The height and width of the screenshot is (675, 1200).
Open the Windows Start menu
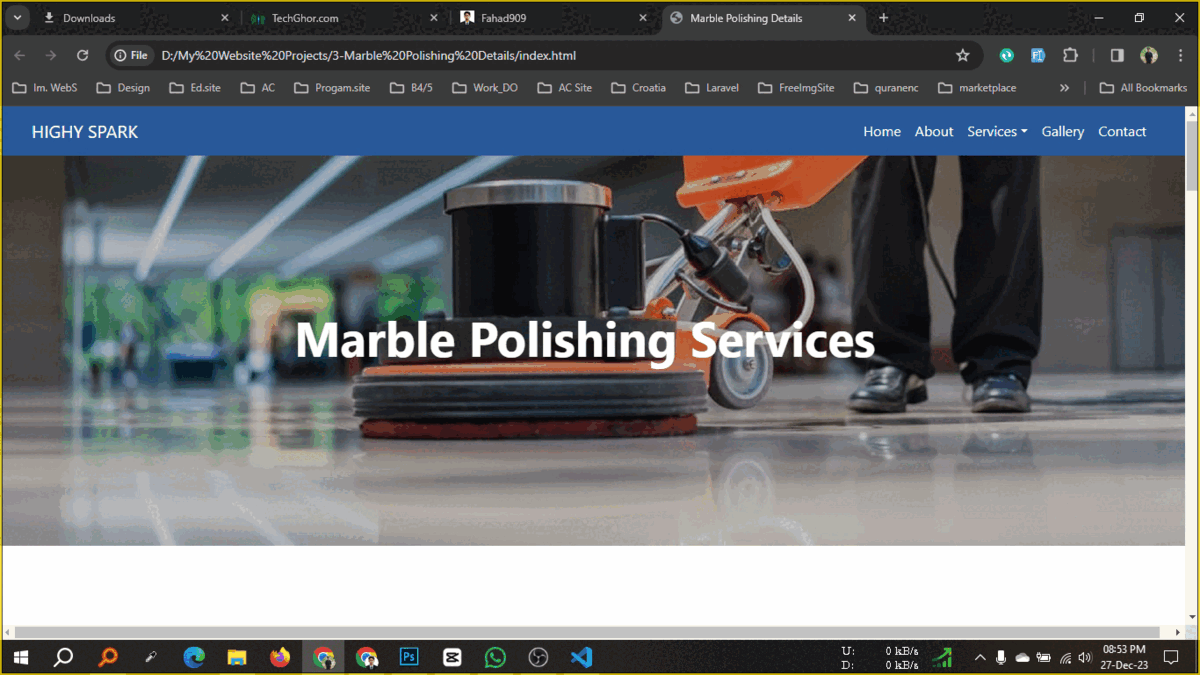click(20, 657)
